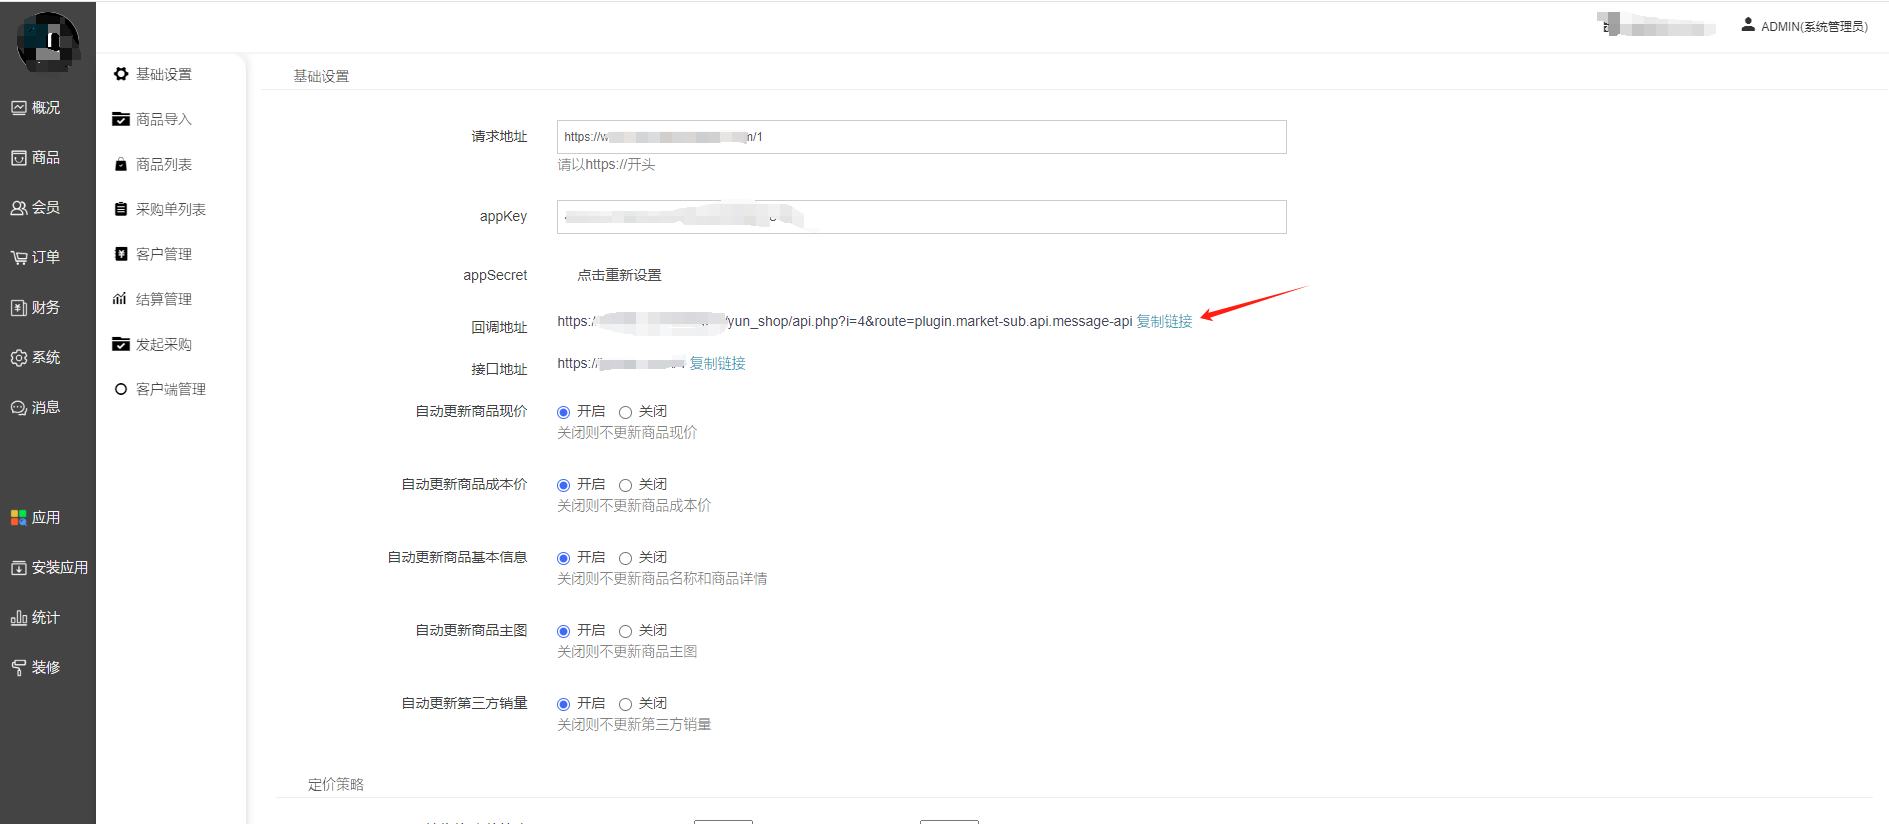The width and height of the screenshot is (1889, 824).
Task: Click the 订单 shopping cart icon
Action: coord(19,258)
